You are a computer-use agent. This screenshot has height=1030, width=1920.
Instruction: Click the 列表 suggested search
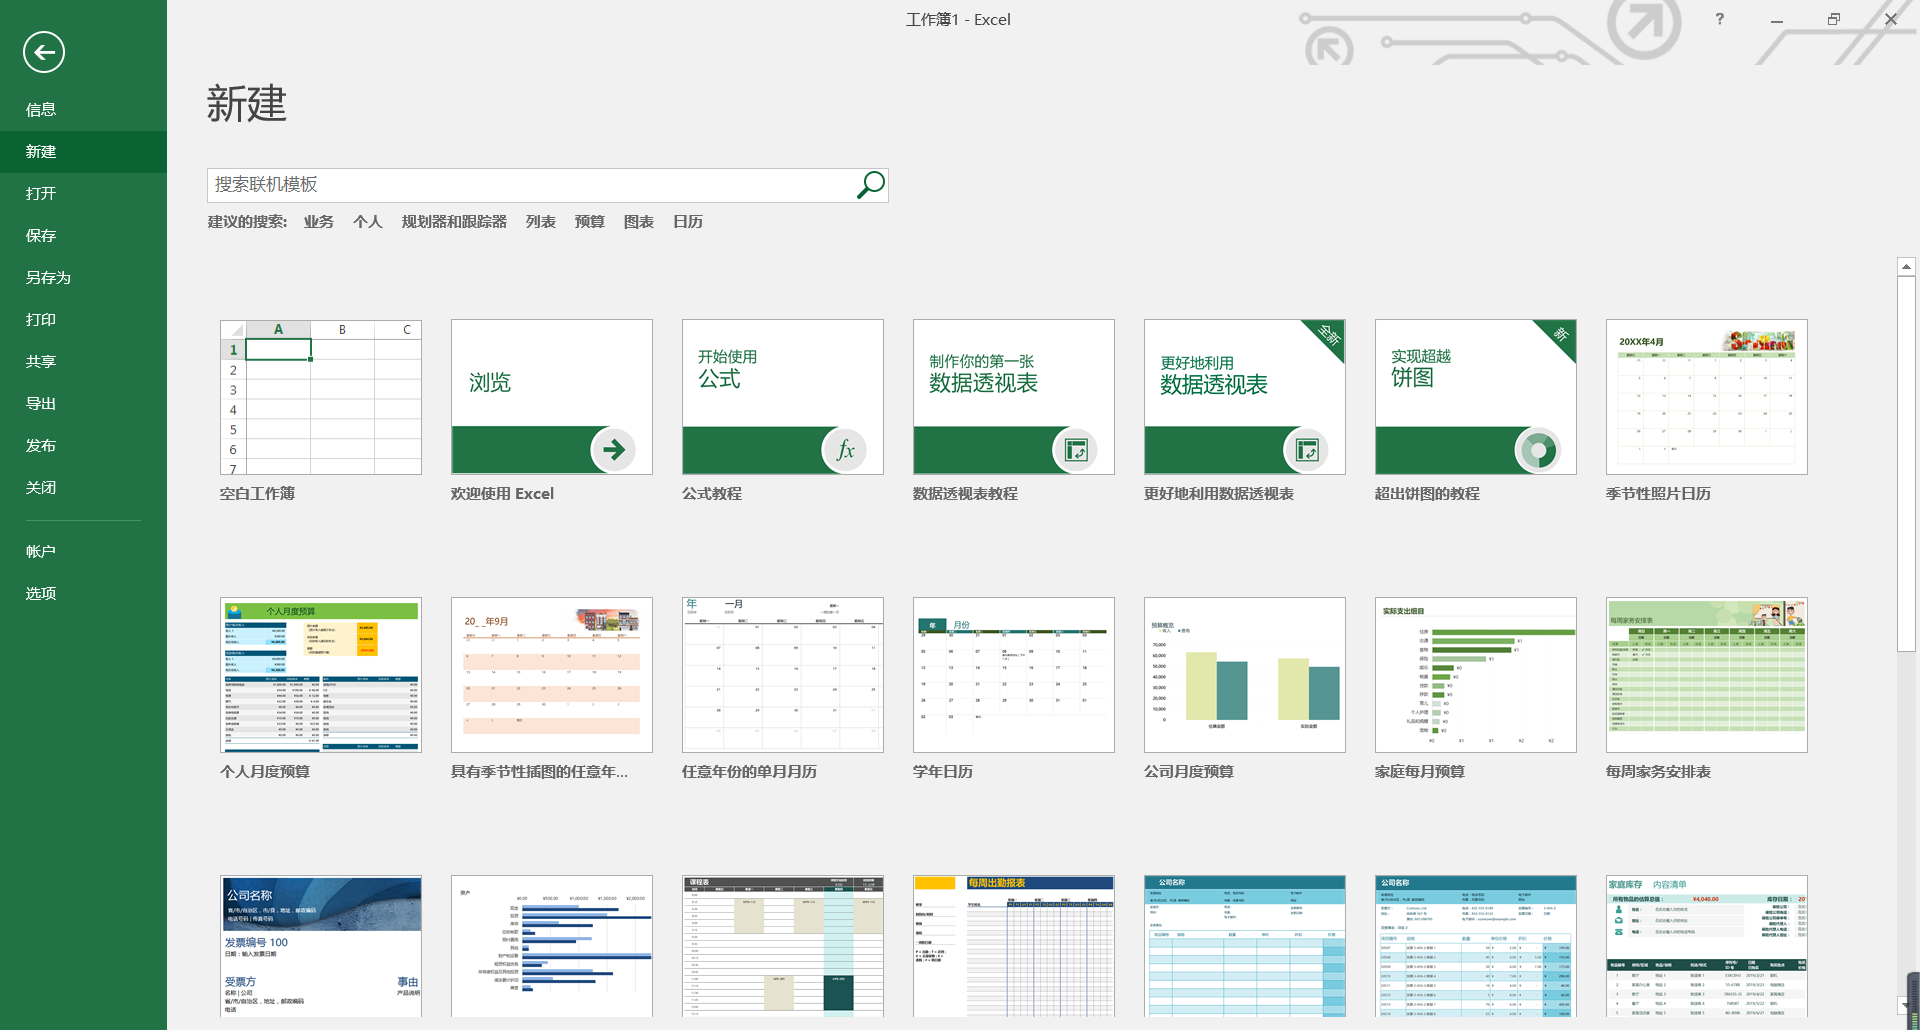pos(541,222)
